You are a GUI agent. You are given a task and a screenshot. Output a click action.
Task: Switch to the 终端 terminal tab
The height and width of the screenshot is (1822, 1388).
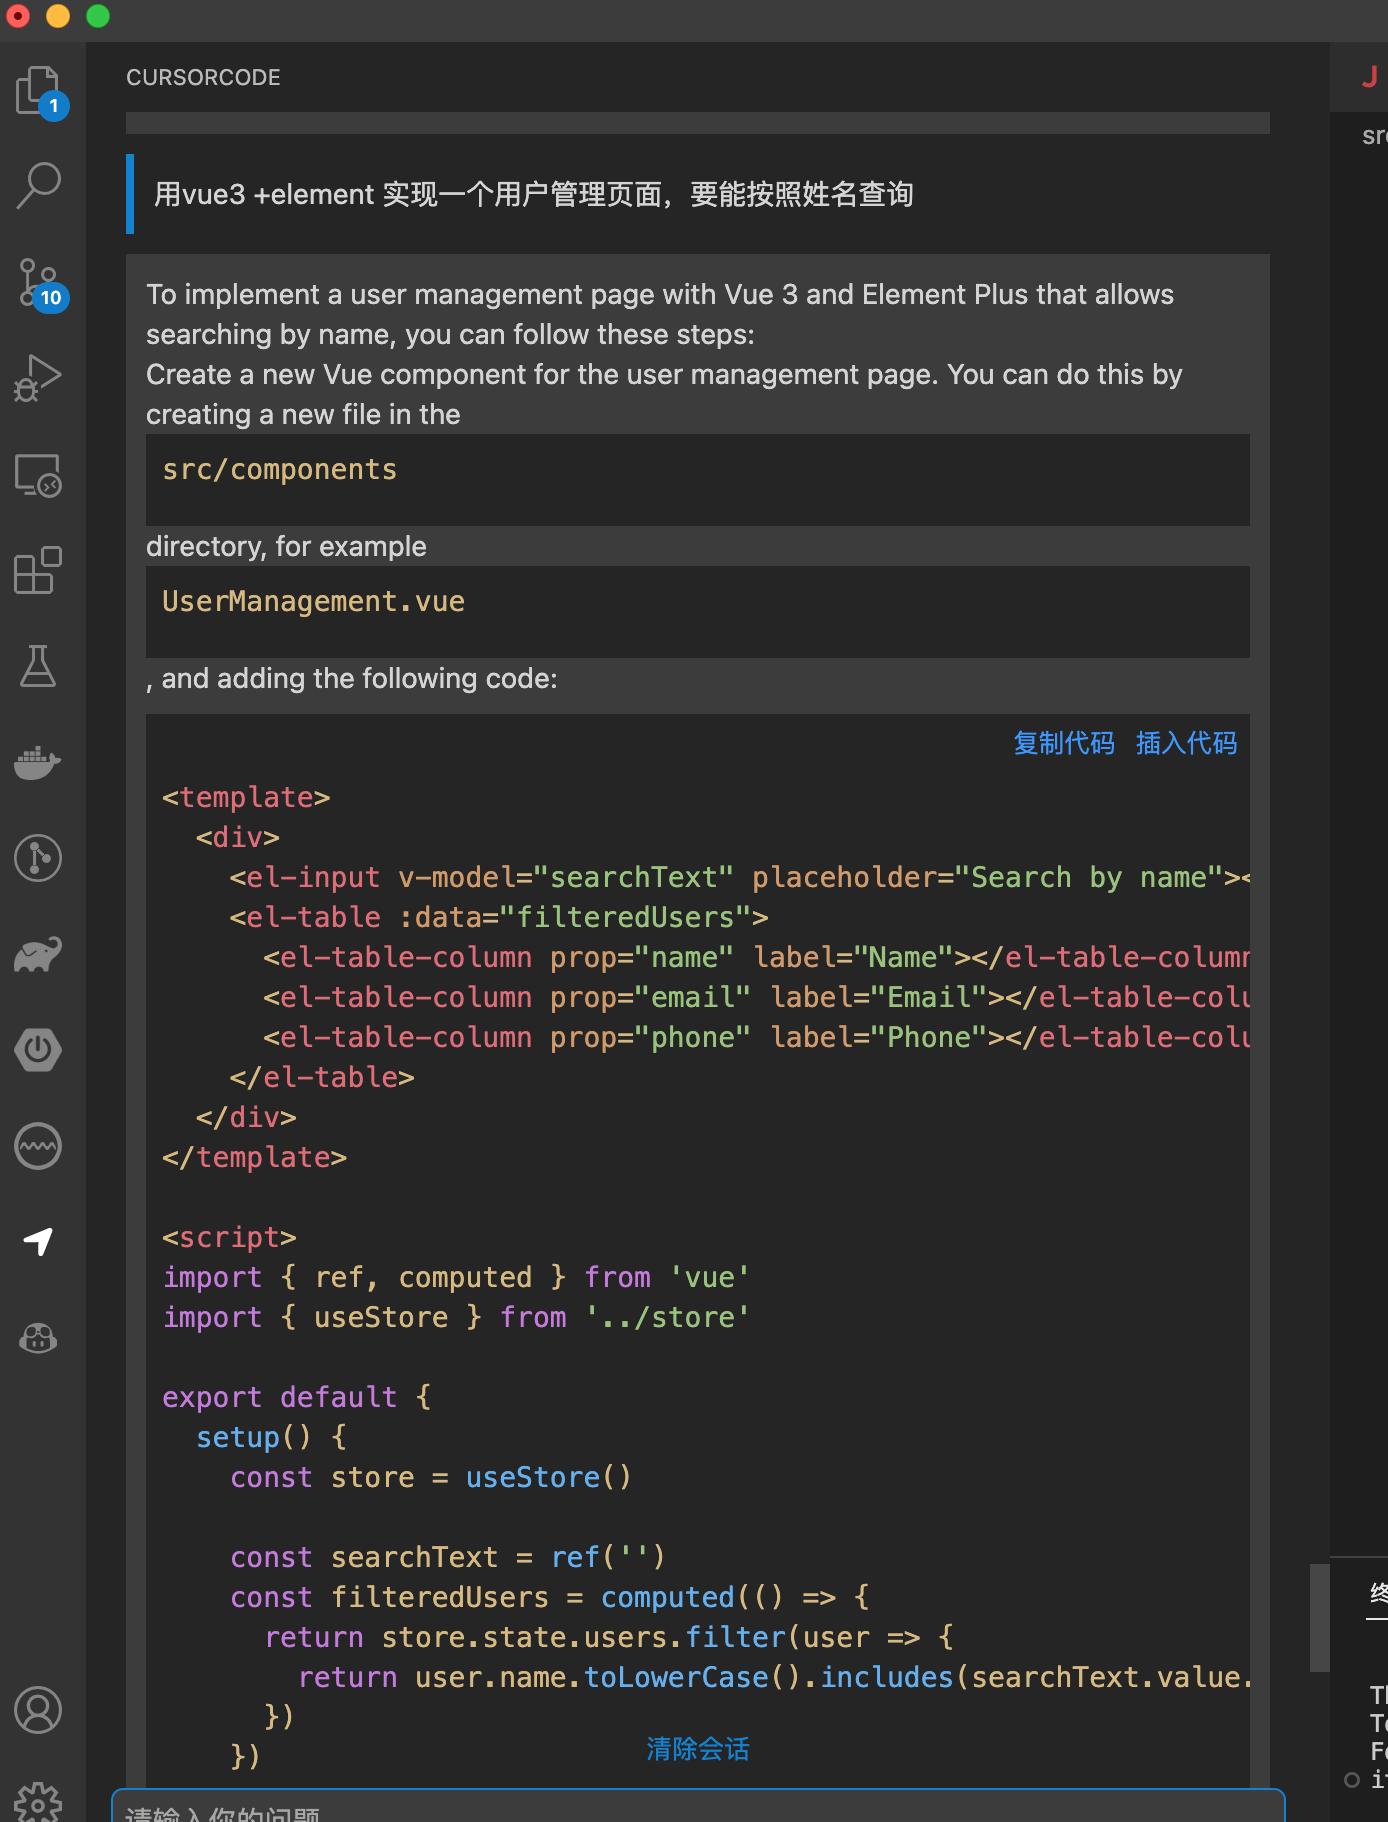point(1378,1593)
